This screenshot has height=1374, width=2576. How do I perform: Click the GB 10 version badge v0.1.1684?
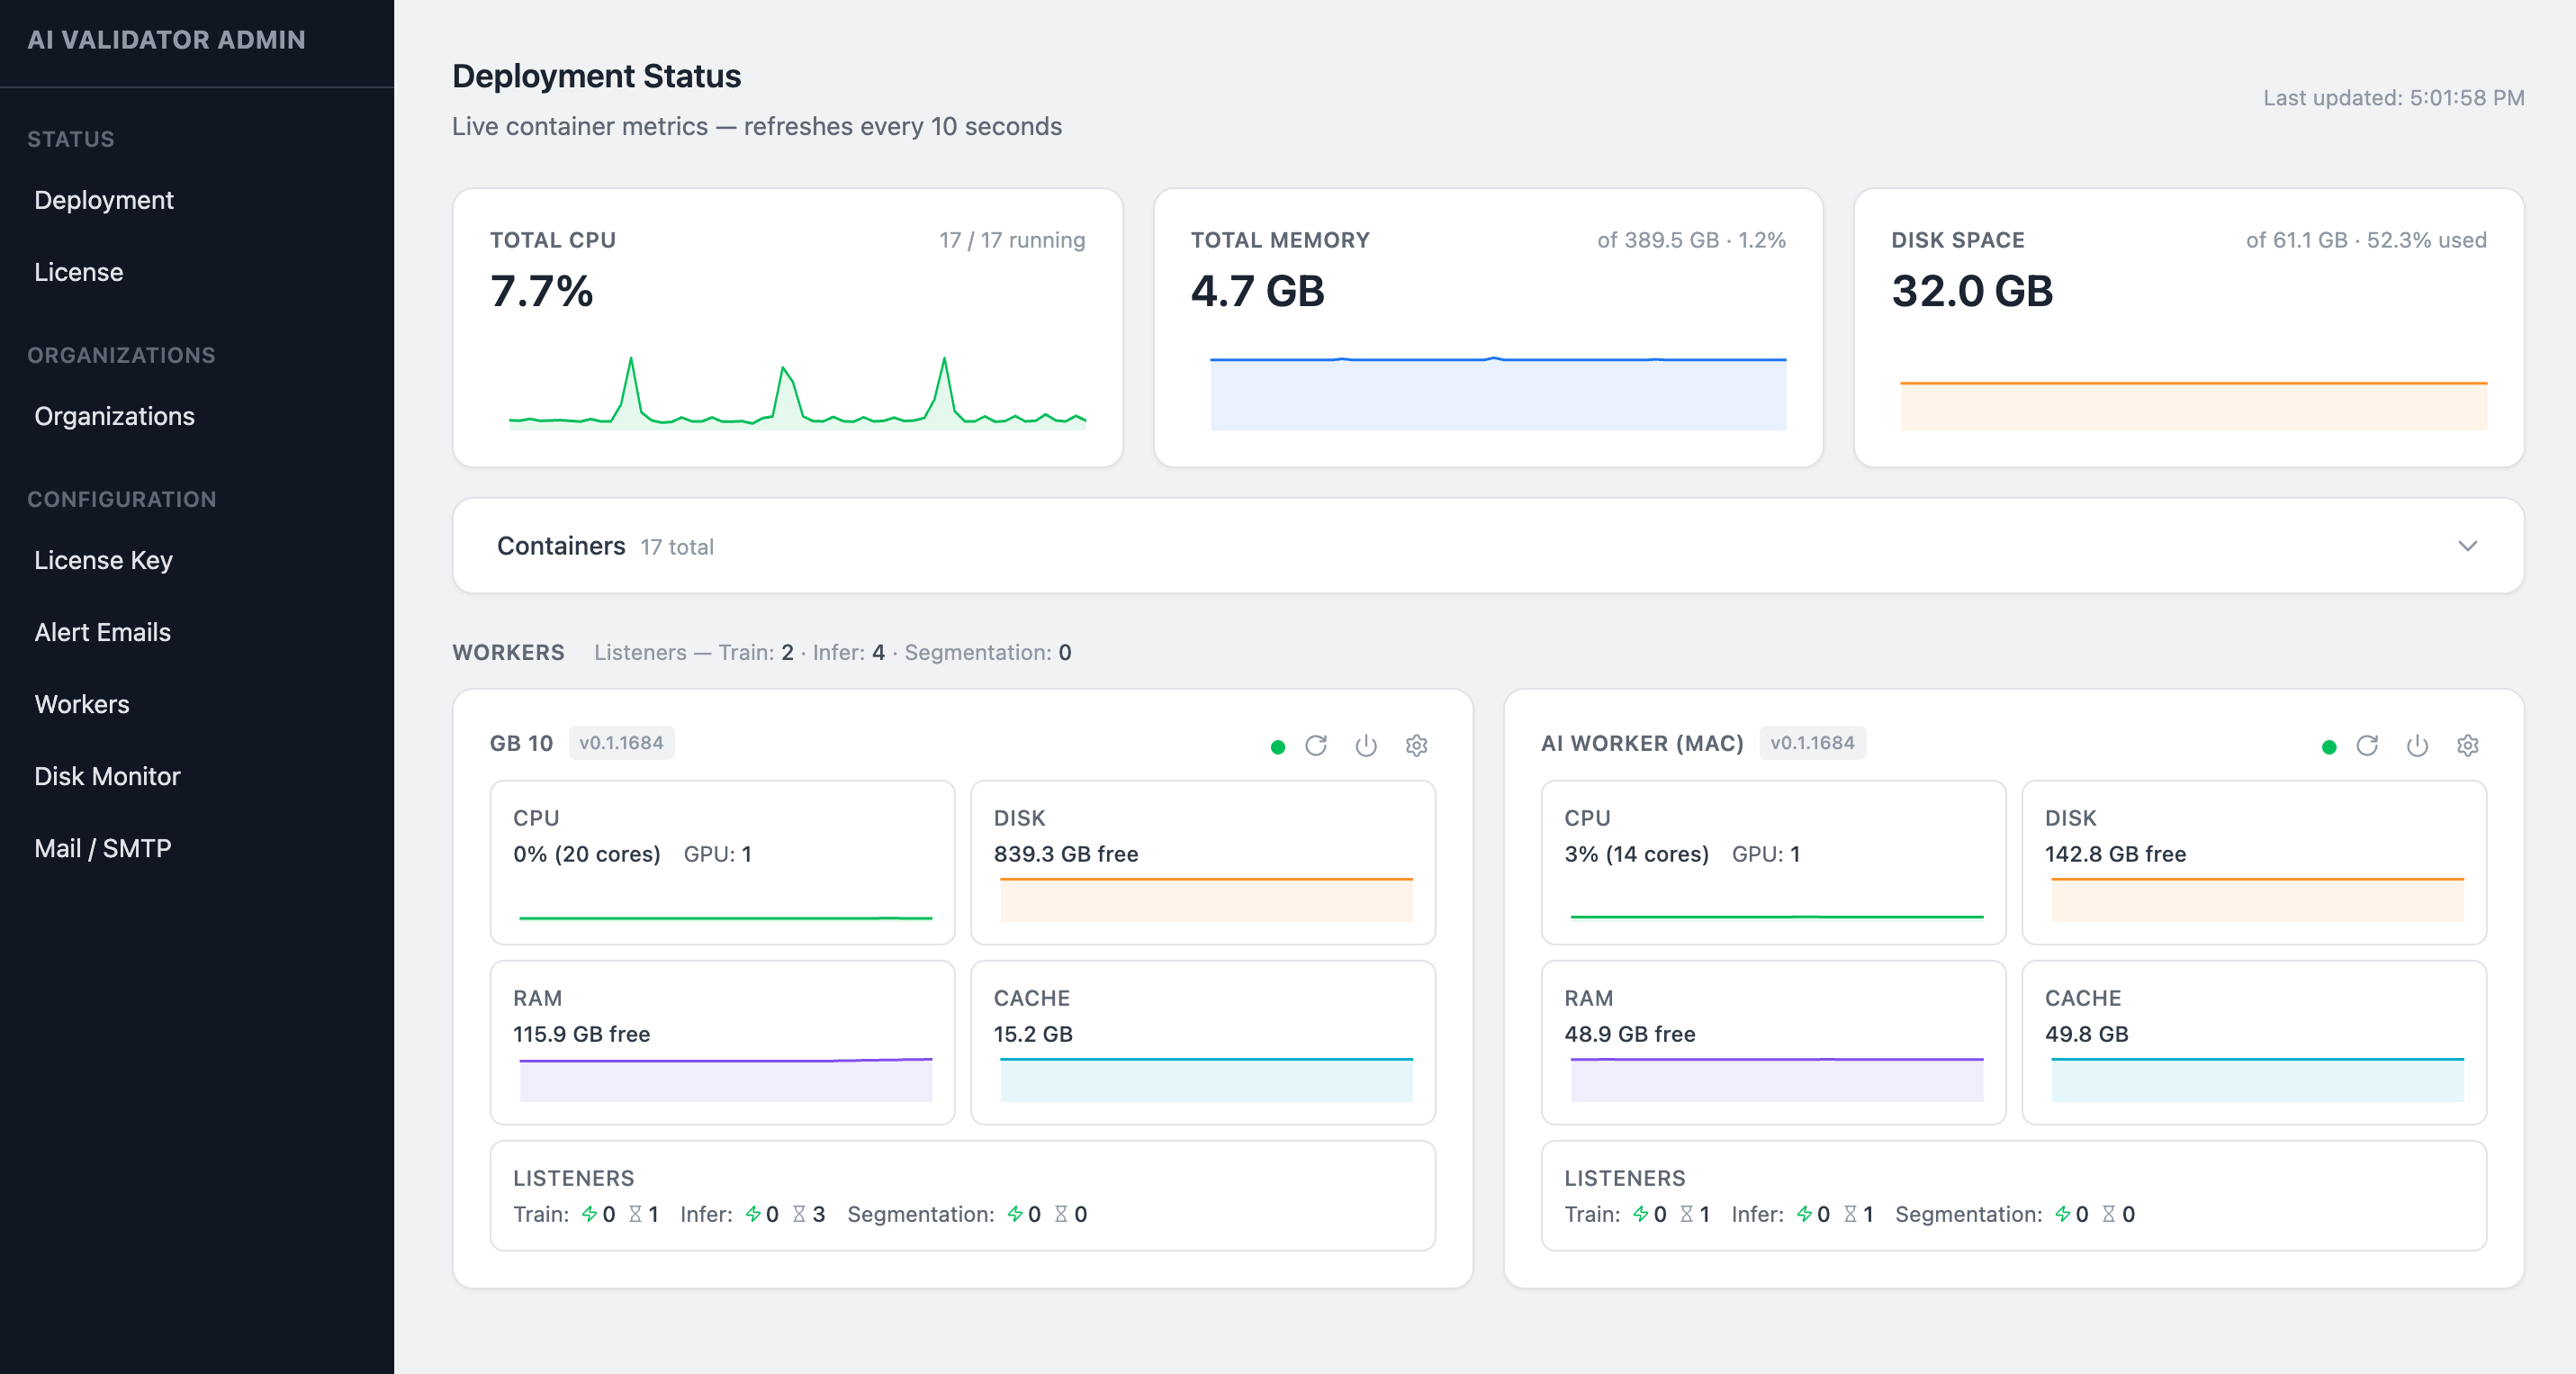(621, 743)
